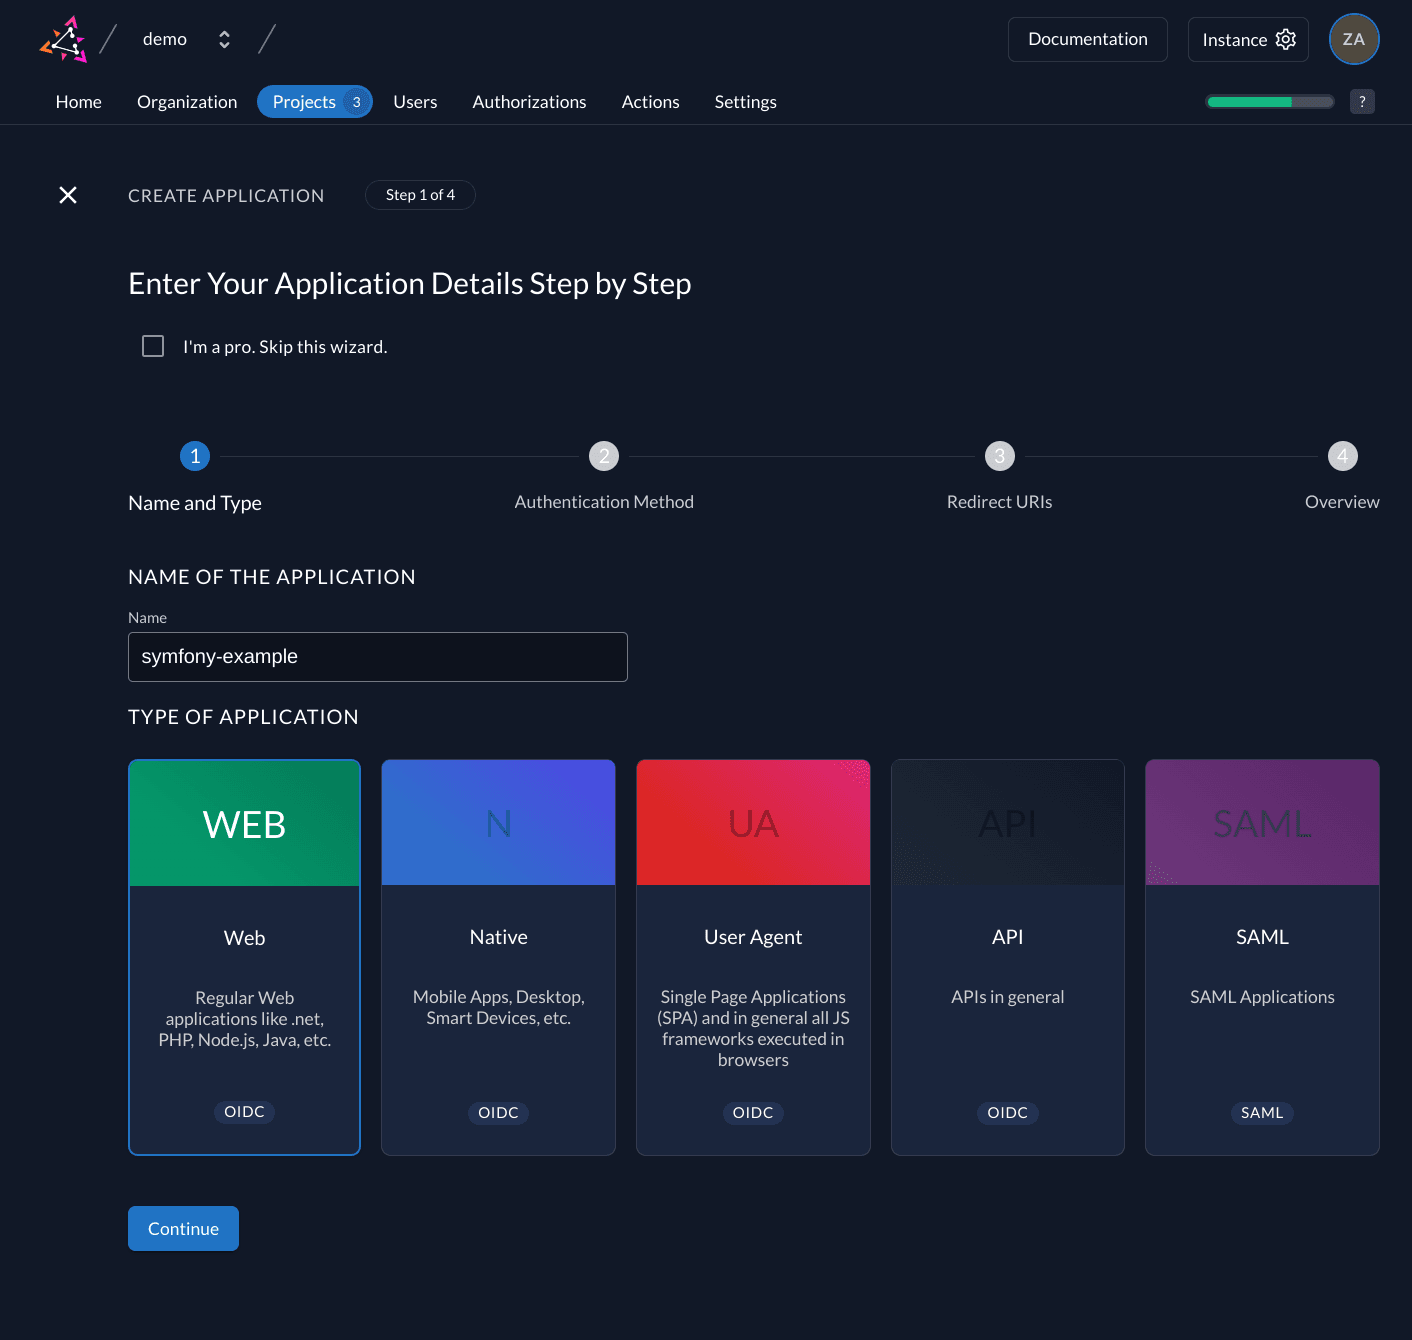Viewport: 1412px width, 1340px height.
Task: Go to the Actions menu item
Action: 650,101
